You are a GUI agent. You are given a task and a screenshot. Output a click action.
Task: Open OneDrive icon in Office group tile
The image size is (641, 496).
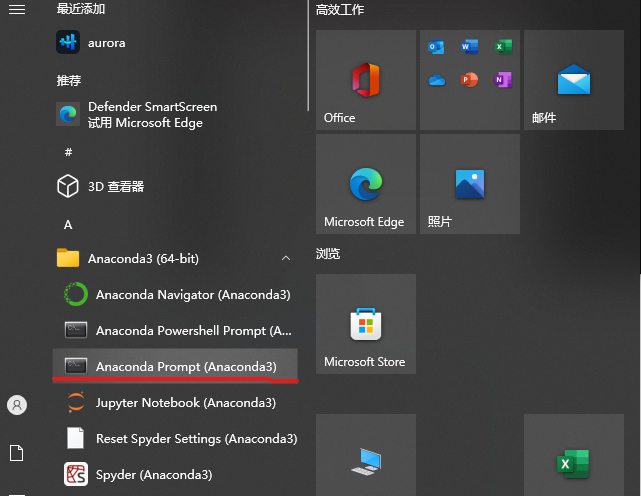pos(437,80)
